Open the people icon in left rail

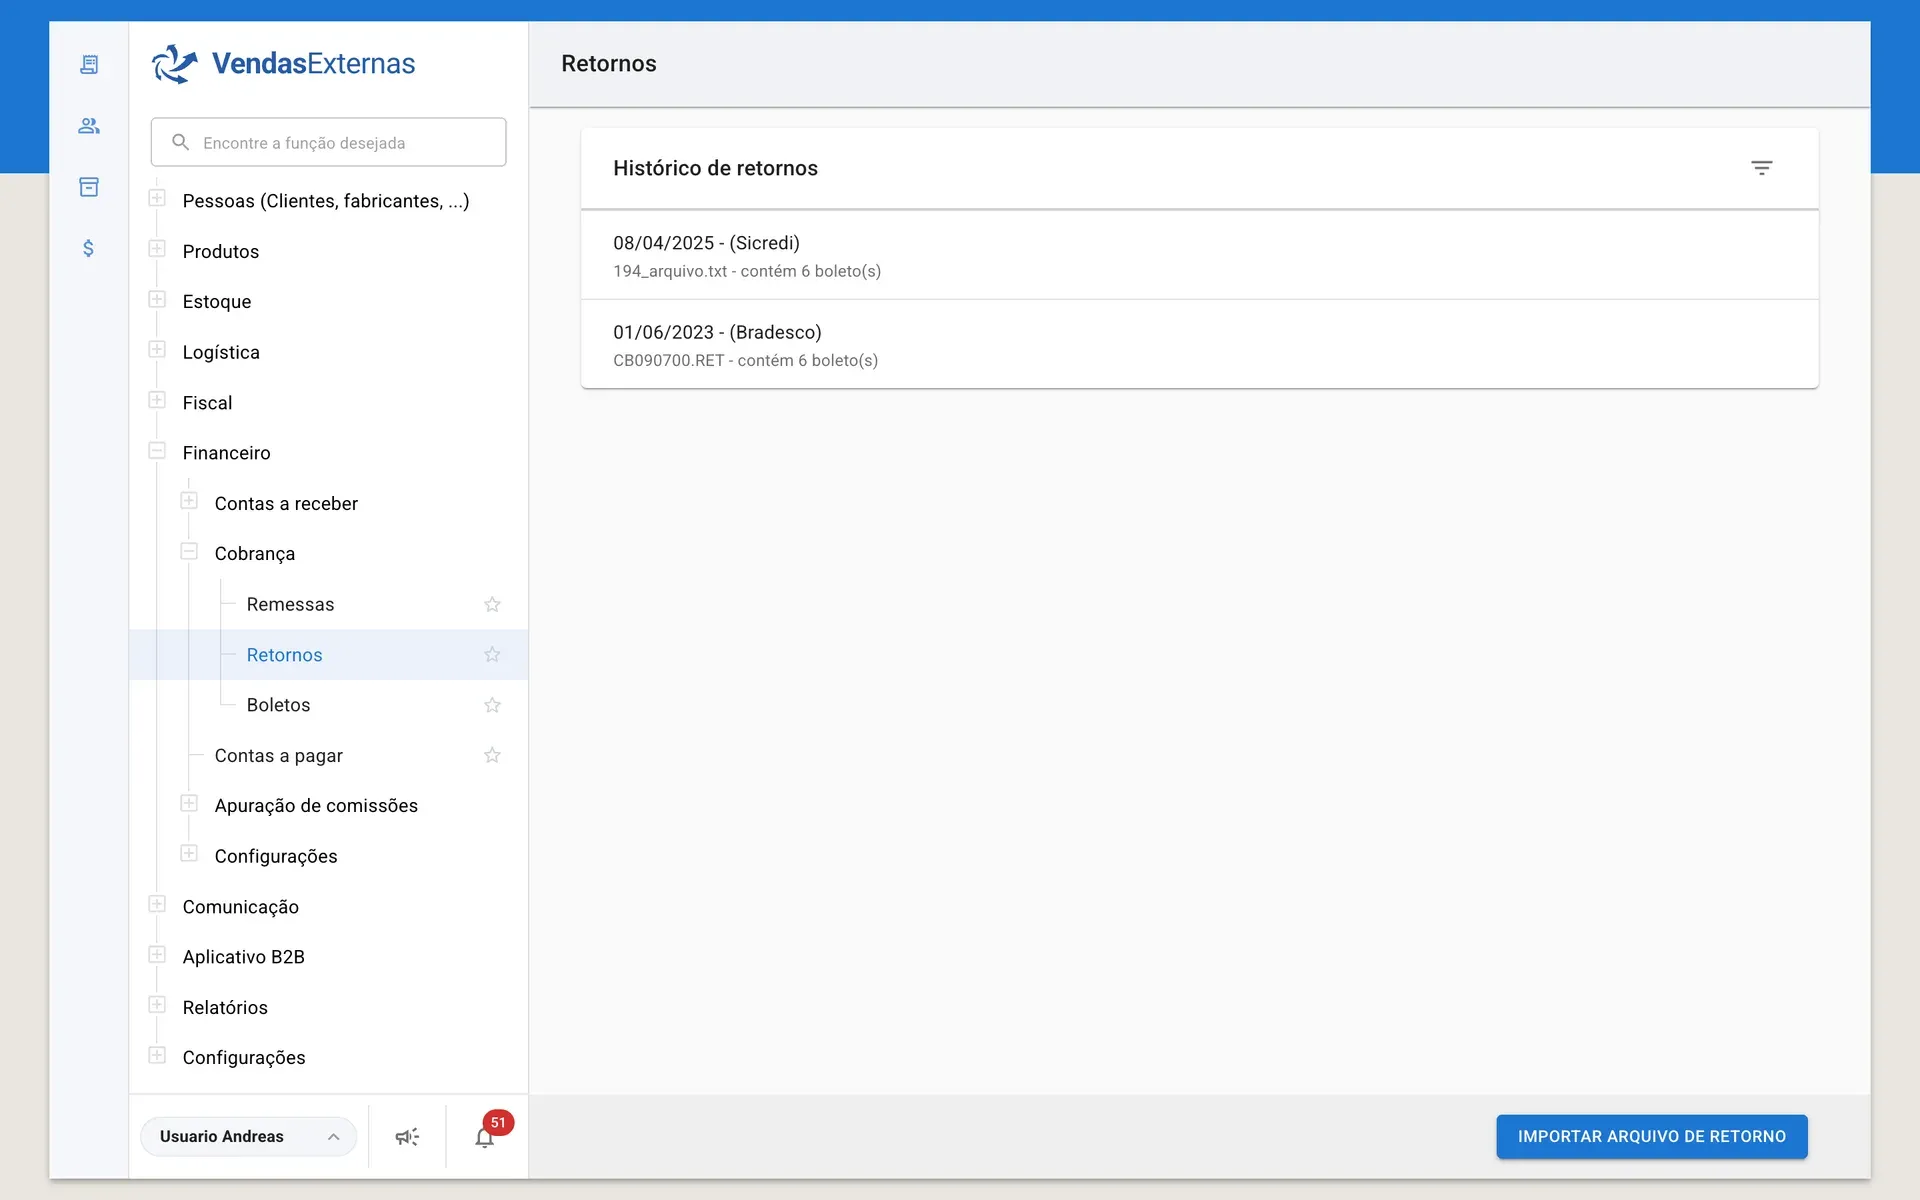point(89,126)
